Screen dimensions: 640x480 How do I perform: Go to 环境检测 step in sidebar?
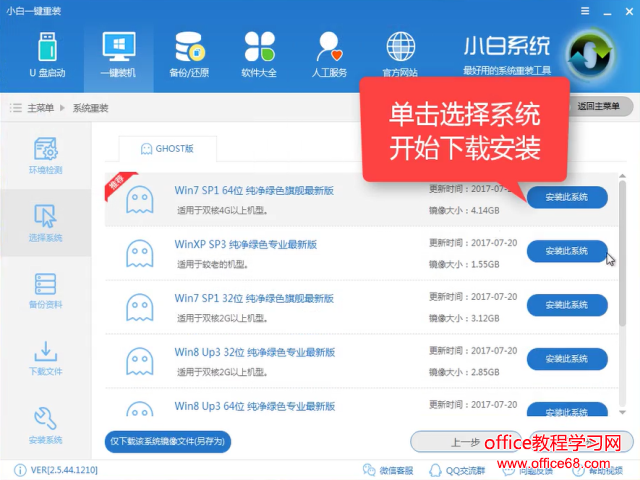pos(45,156)
